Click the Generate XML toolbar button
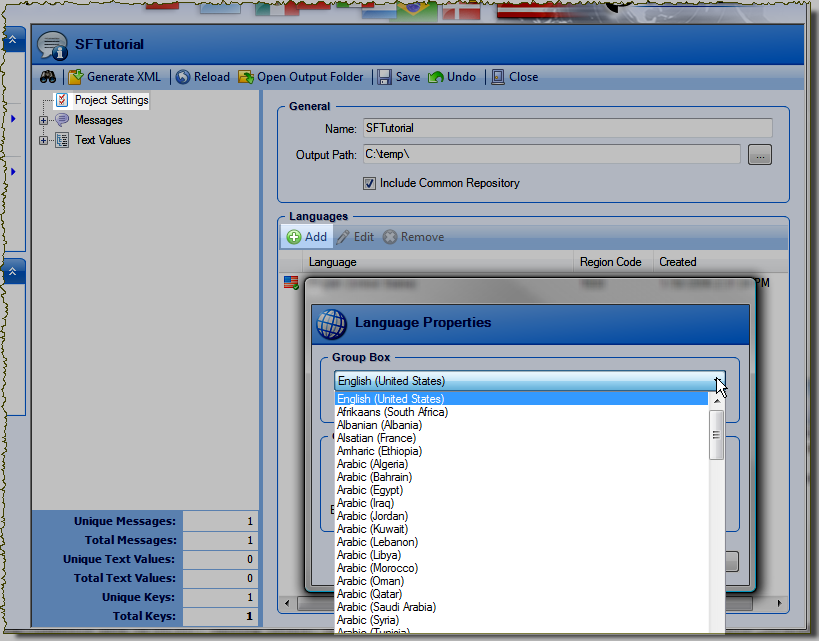The width and height of the screenshot is (819, 641). (114, 77)
